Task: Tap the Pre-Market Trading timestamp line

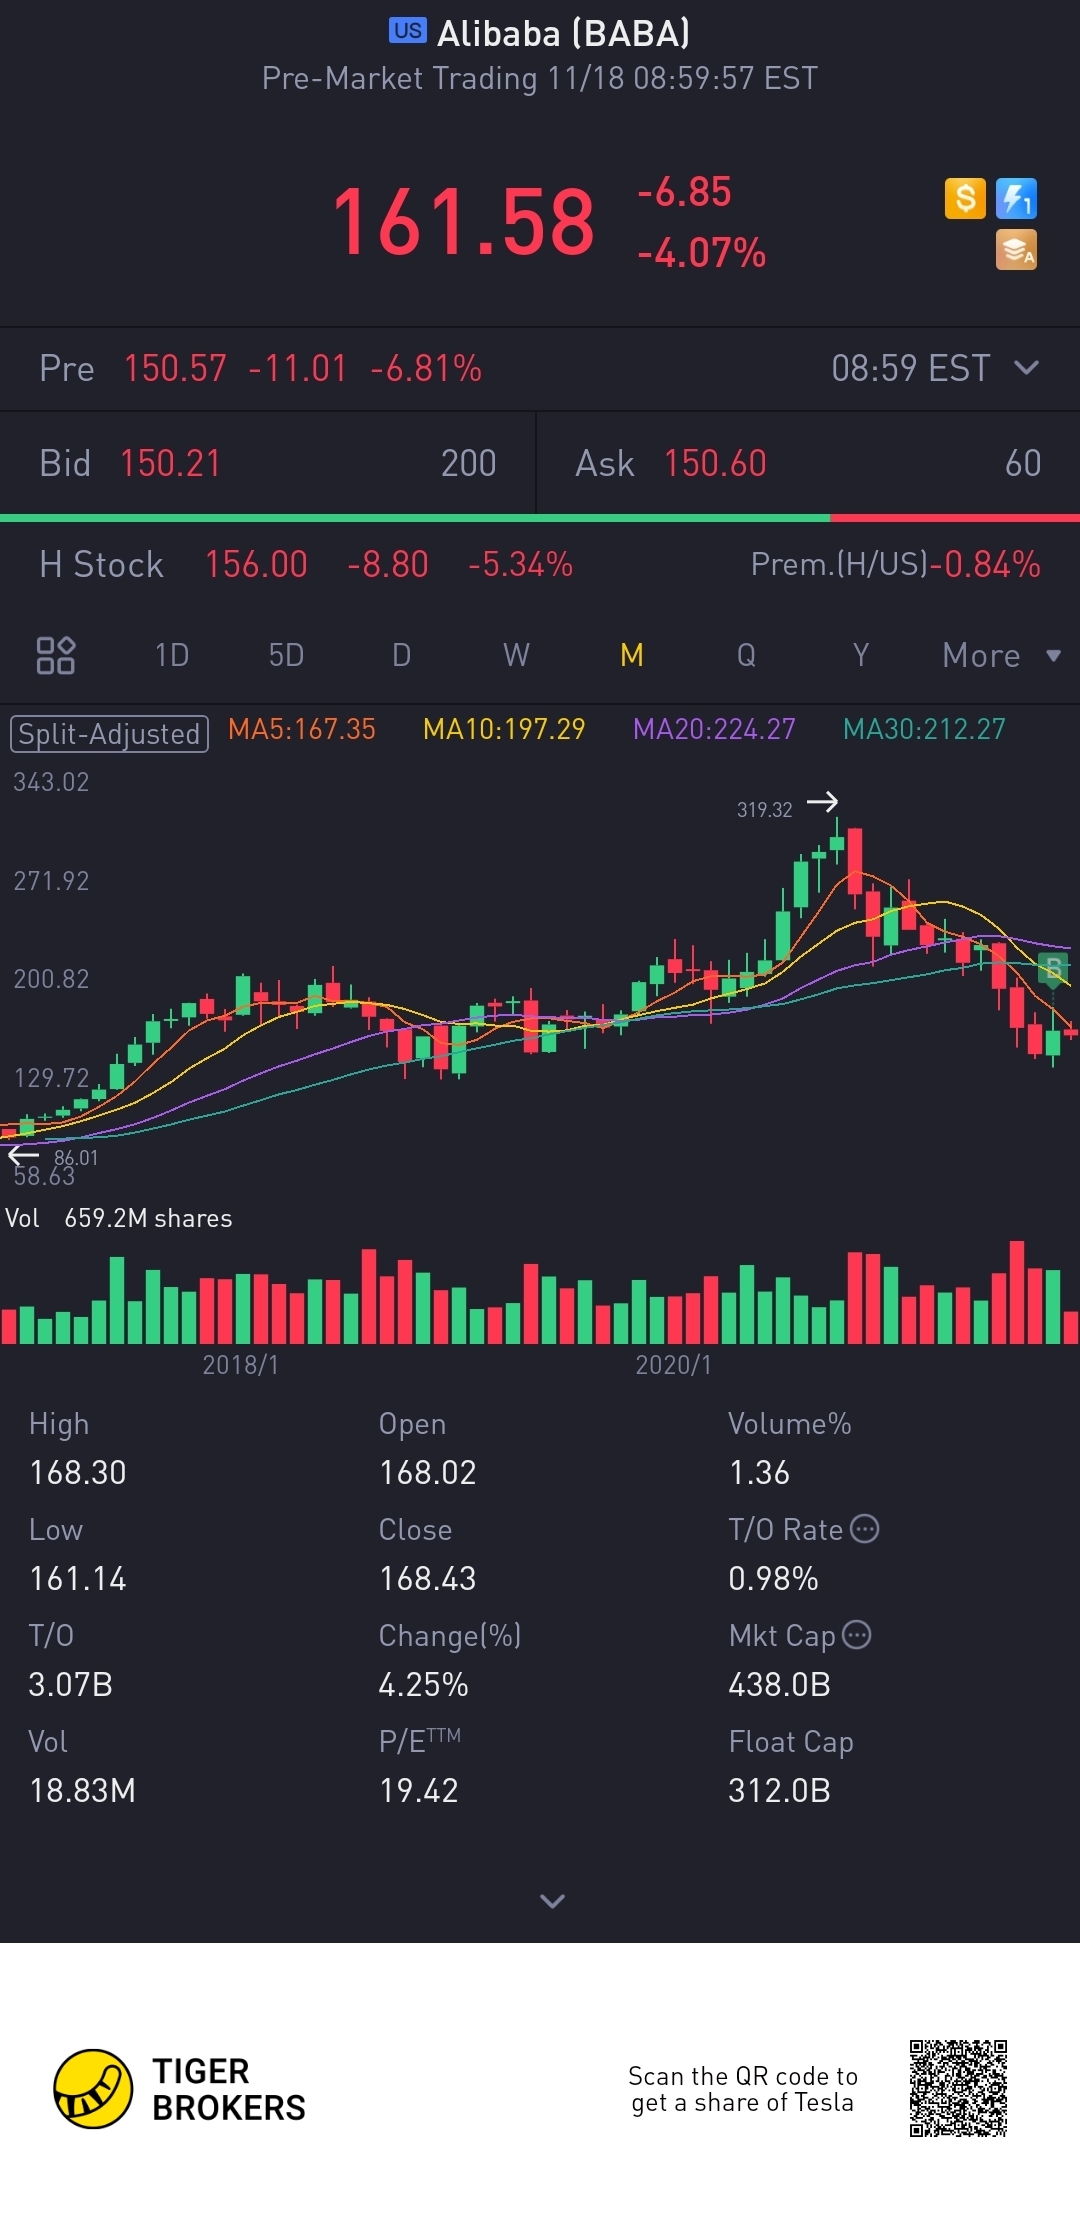Action: [x=540, y=78]
